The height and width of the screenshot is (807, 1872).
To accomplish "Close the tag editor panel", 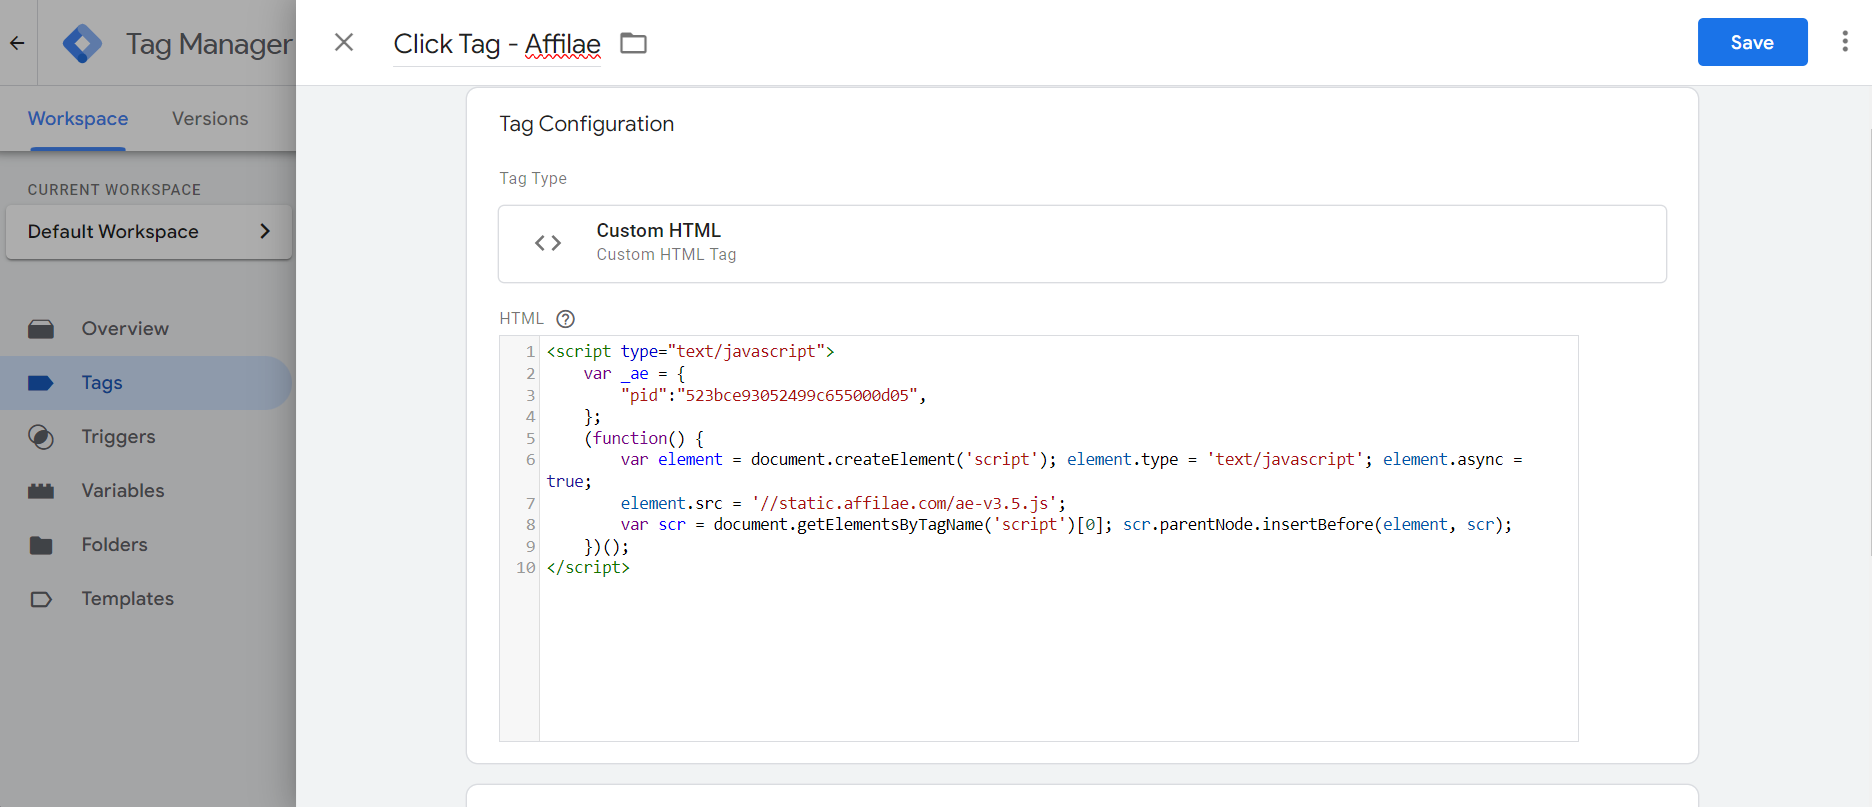I will 344,42.
